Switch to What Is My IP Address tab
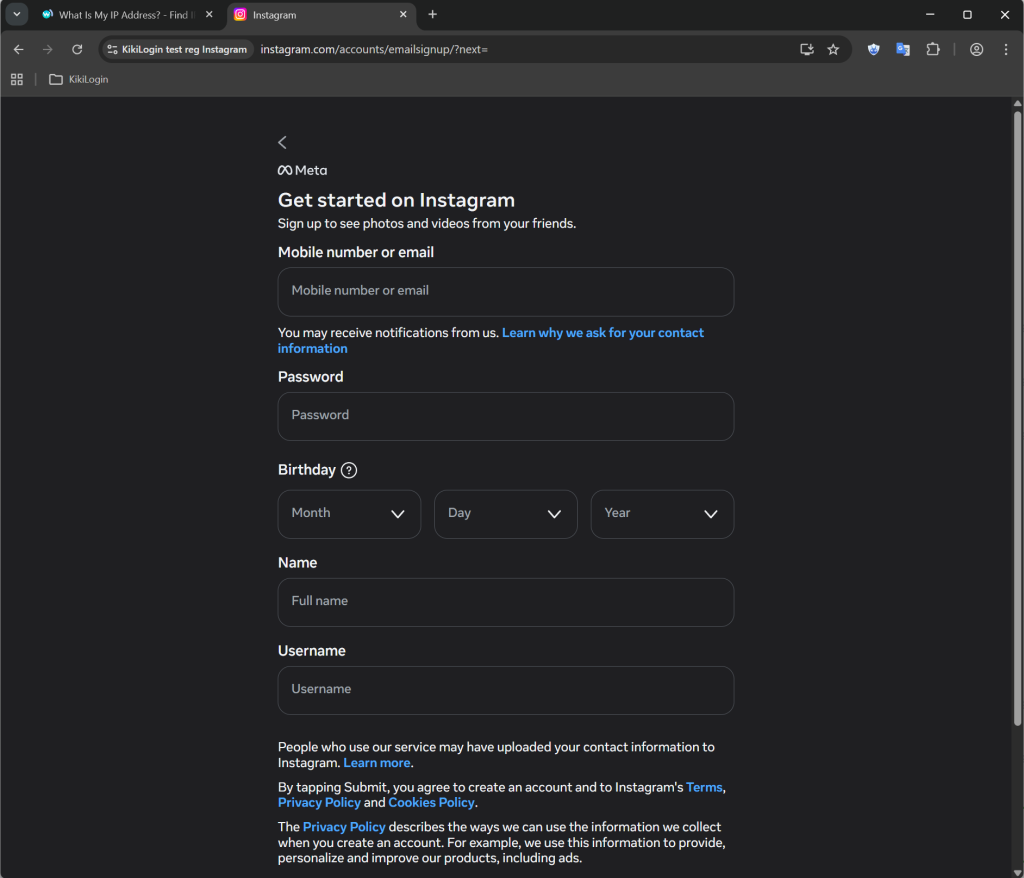1024x878 pixels. click(x=127, y=15)
